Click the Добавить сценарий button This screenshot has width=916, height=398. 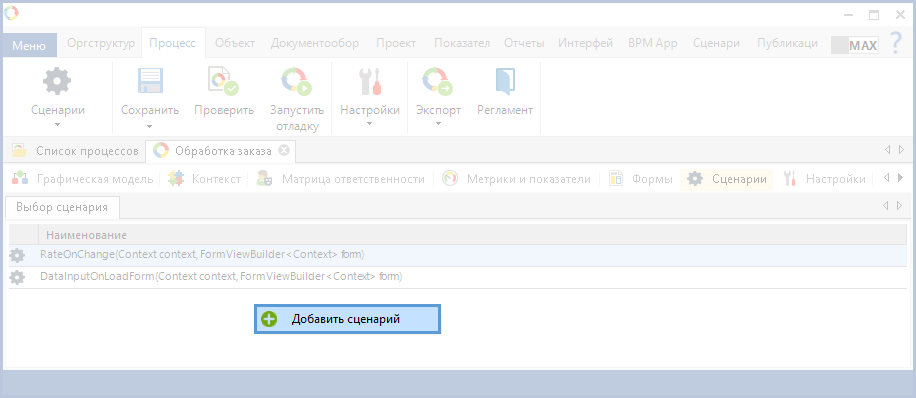(x=347, y=319)
